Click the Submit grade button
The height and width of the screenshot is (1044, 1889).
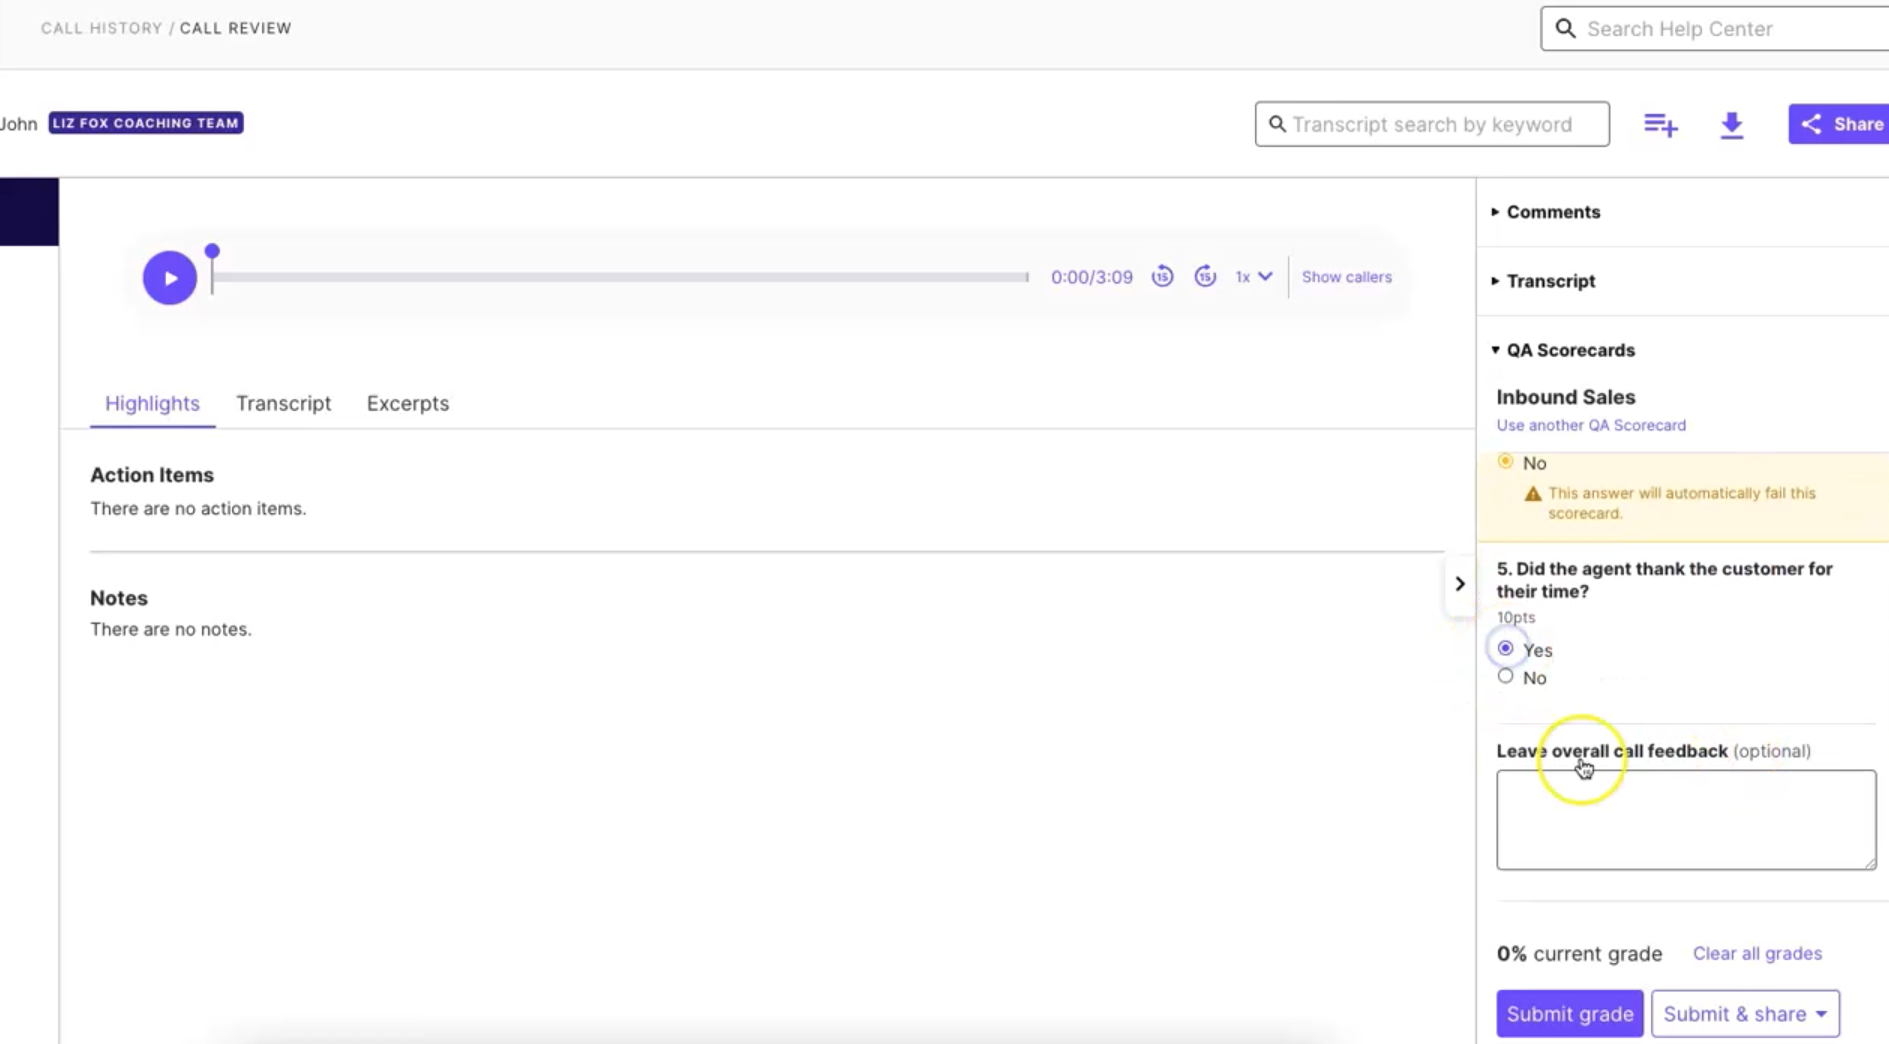1569,1013
